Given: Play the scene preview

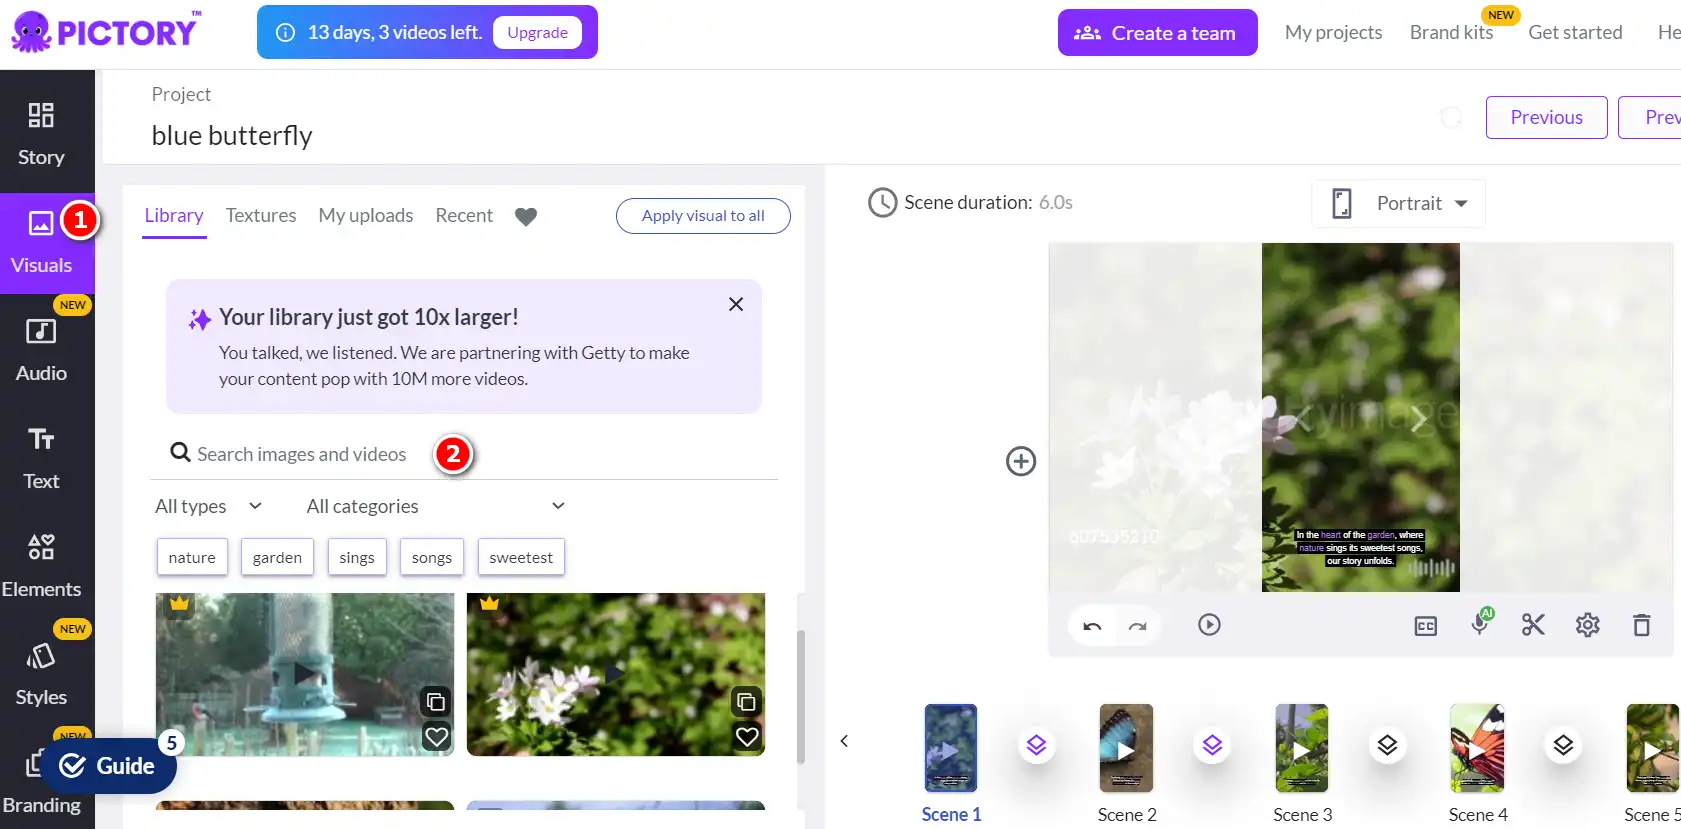Looking at the screenshot, I should [x=1209, y=625].
